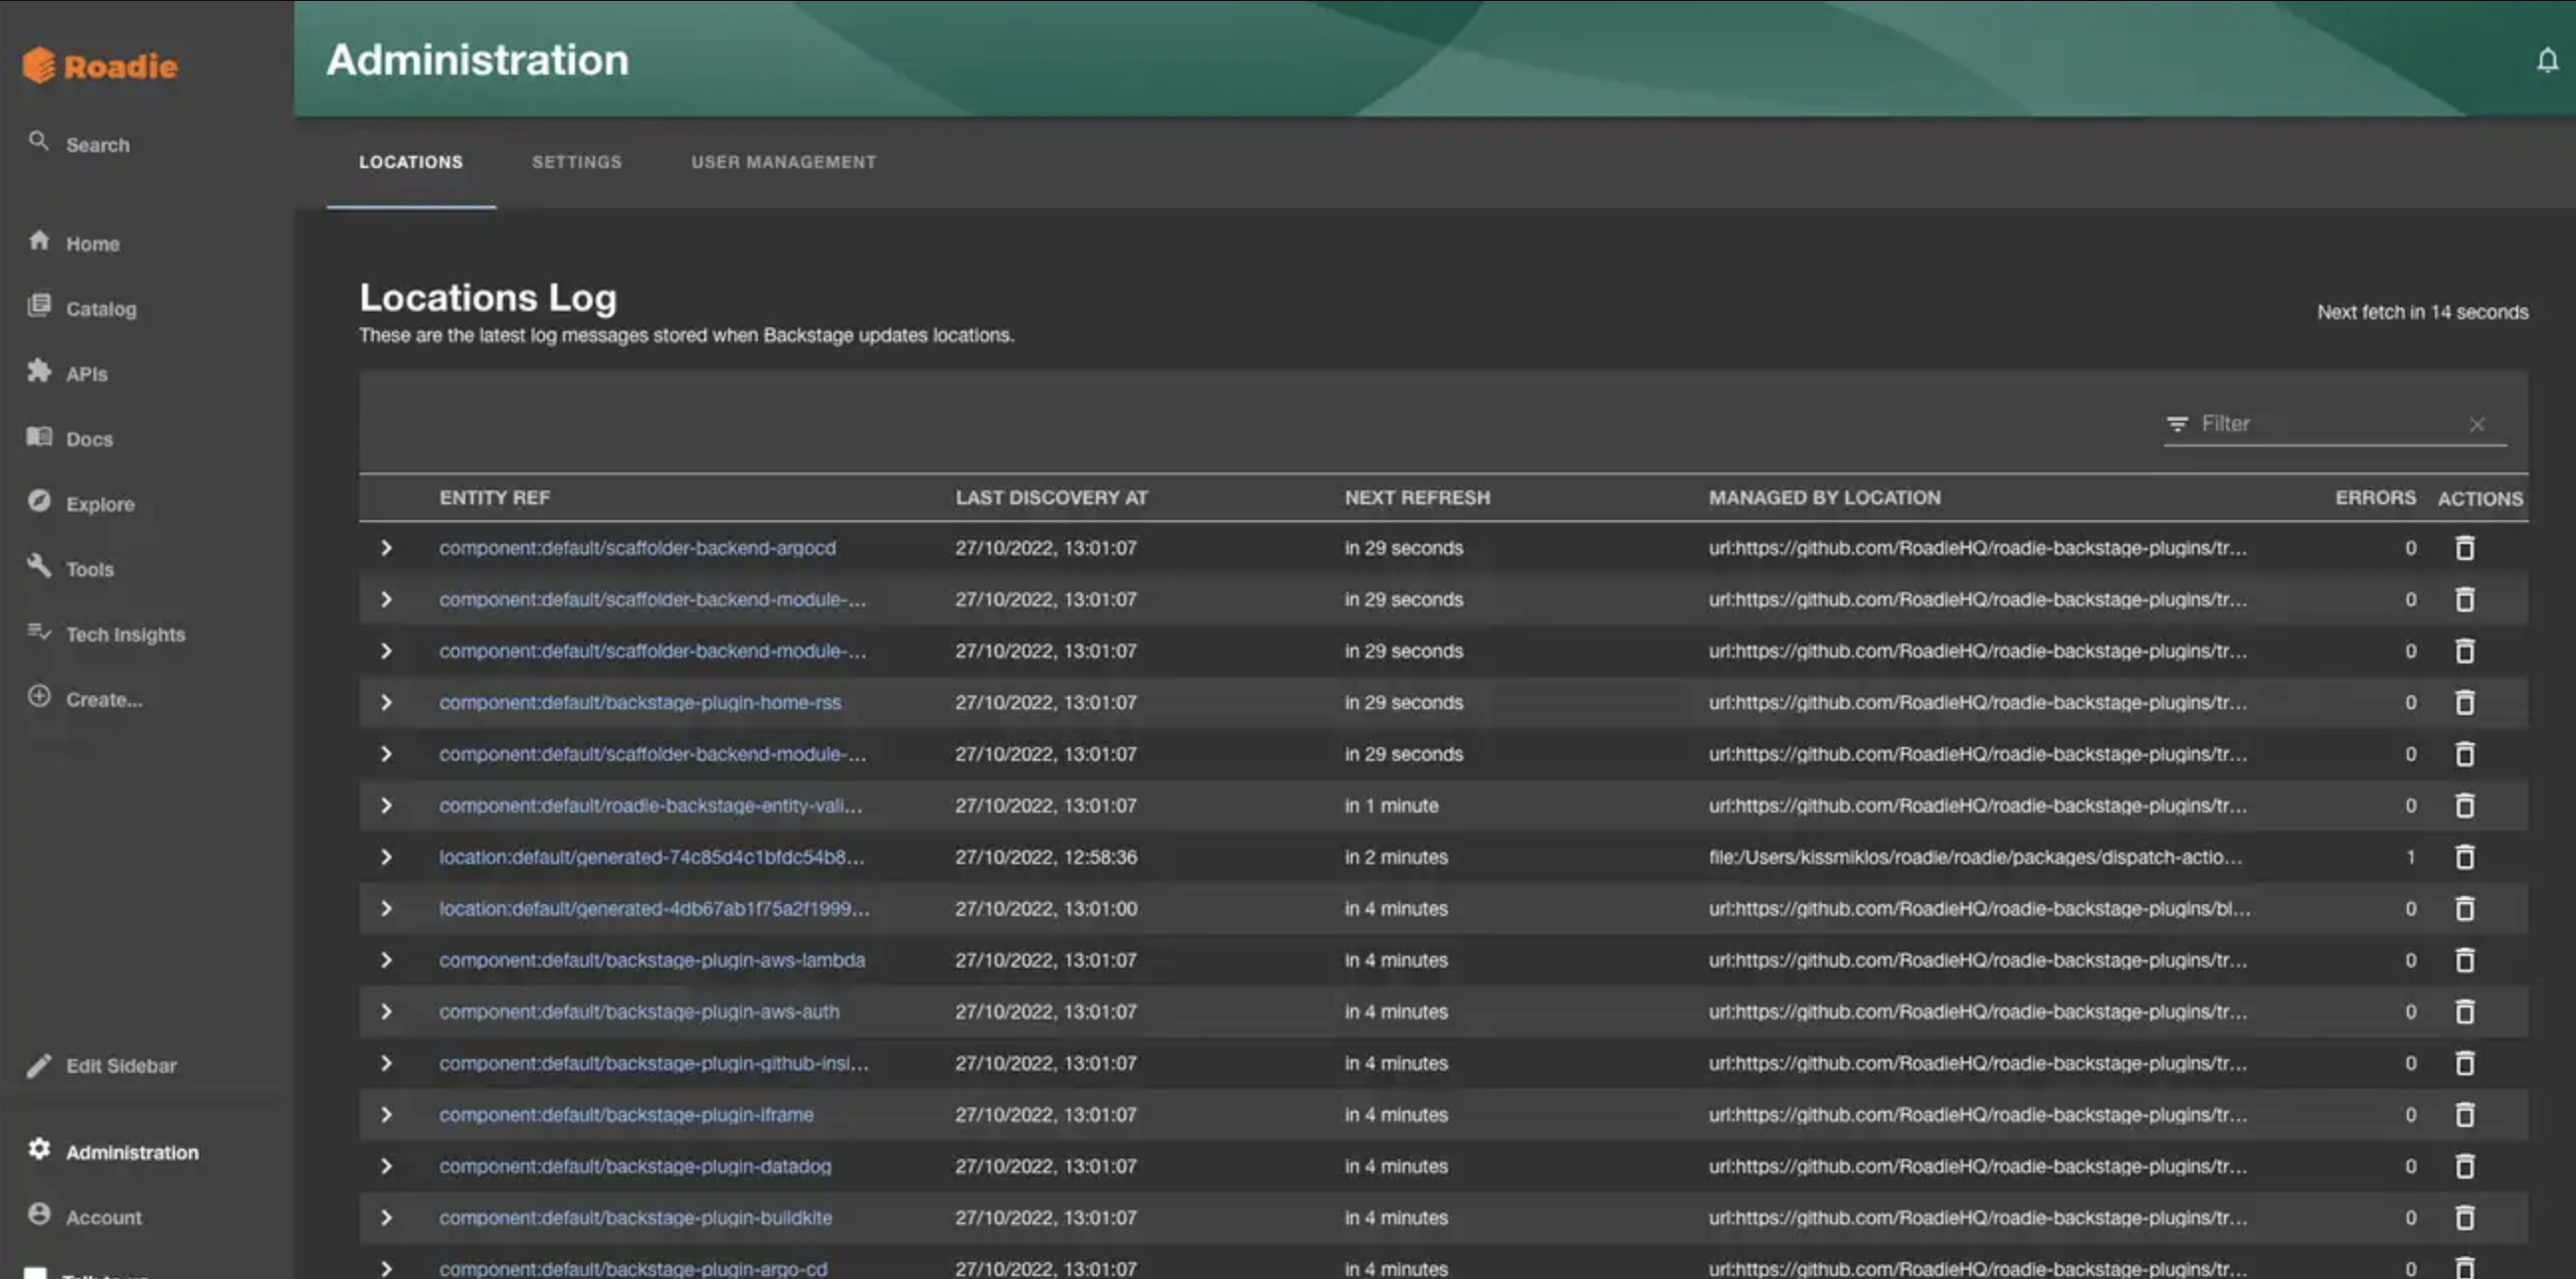Delete the backstage-plugin-home-rss row

[x=2464, y=703]
